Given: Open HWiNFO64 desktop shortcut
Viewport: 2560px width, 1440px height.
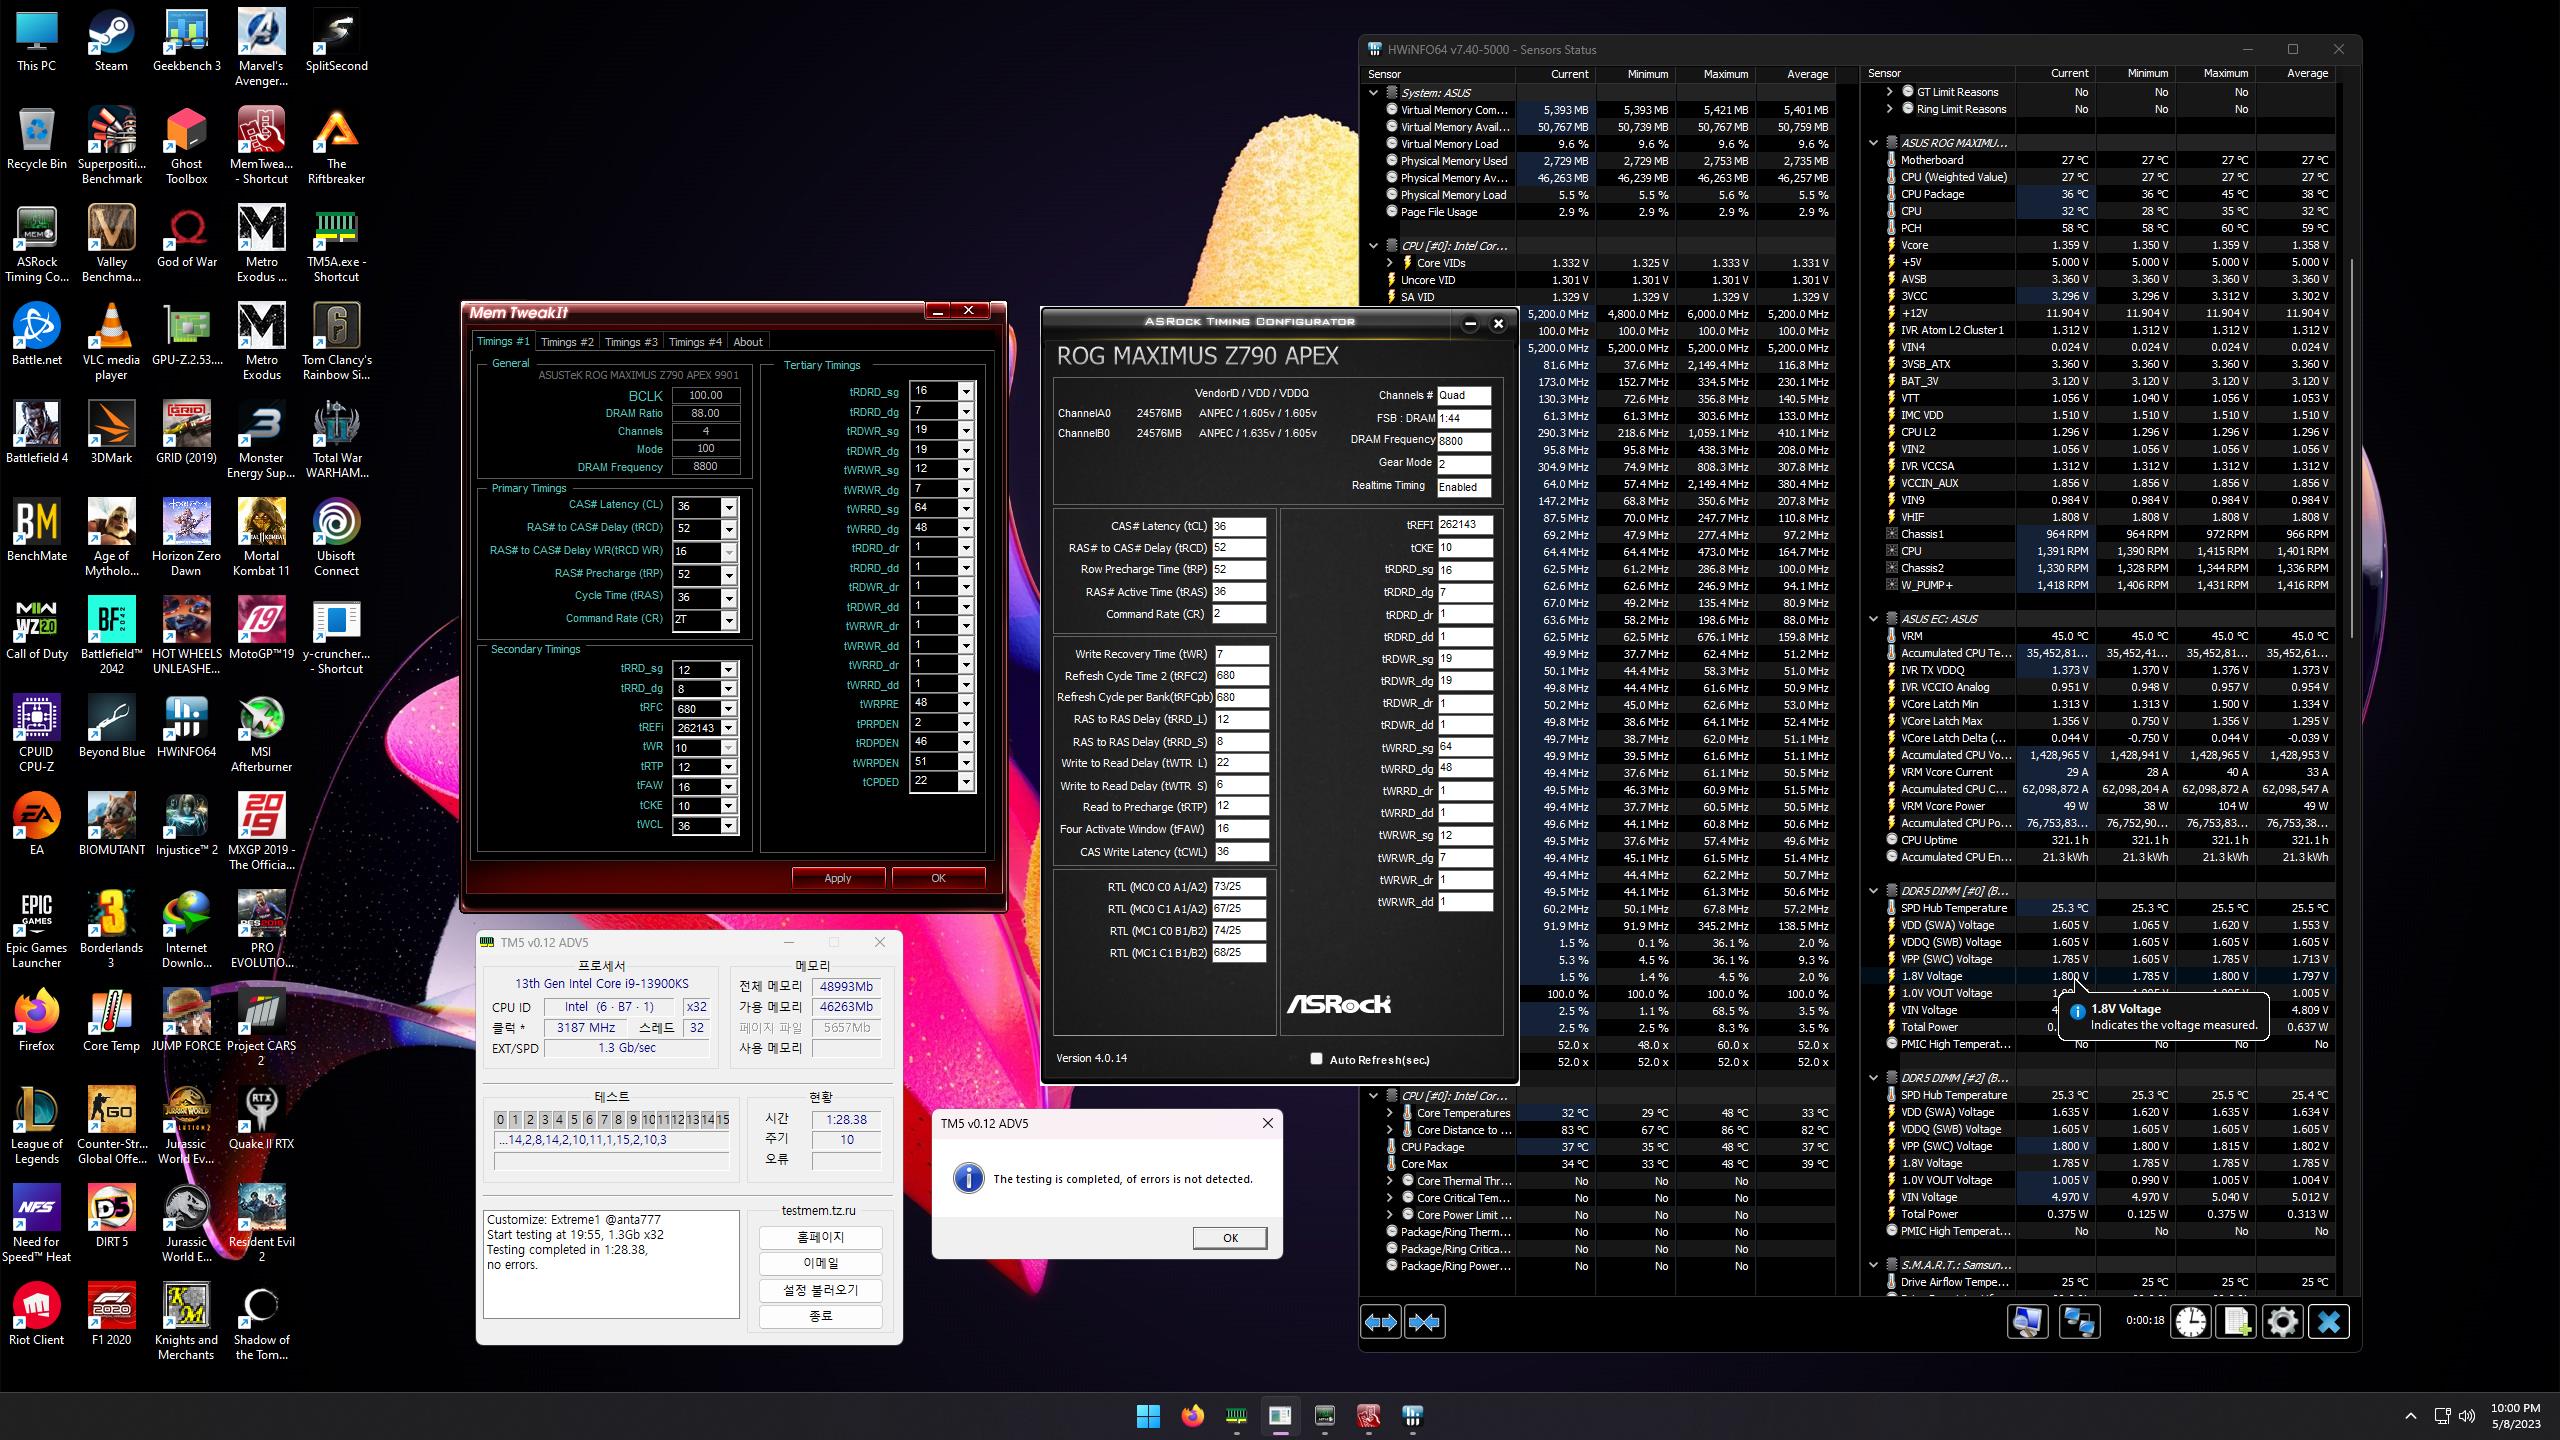Looking at the screenshot, I should click(x=186, y=726).
